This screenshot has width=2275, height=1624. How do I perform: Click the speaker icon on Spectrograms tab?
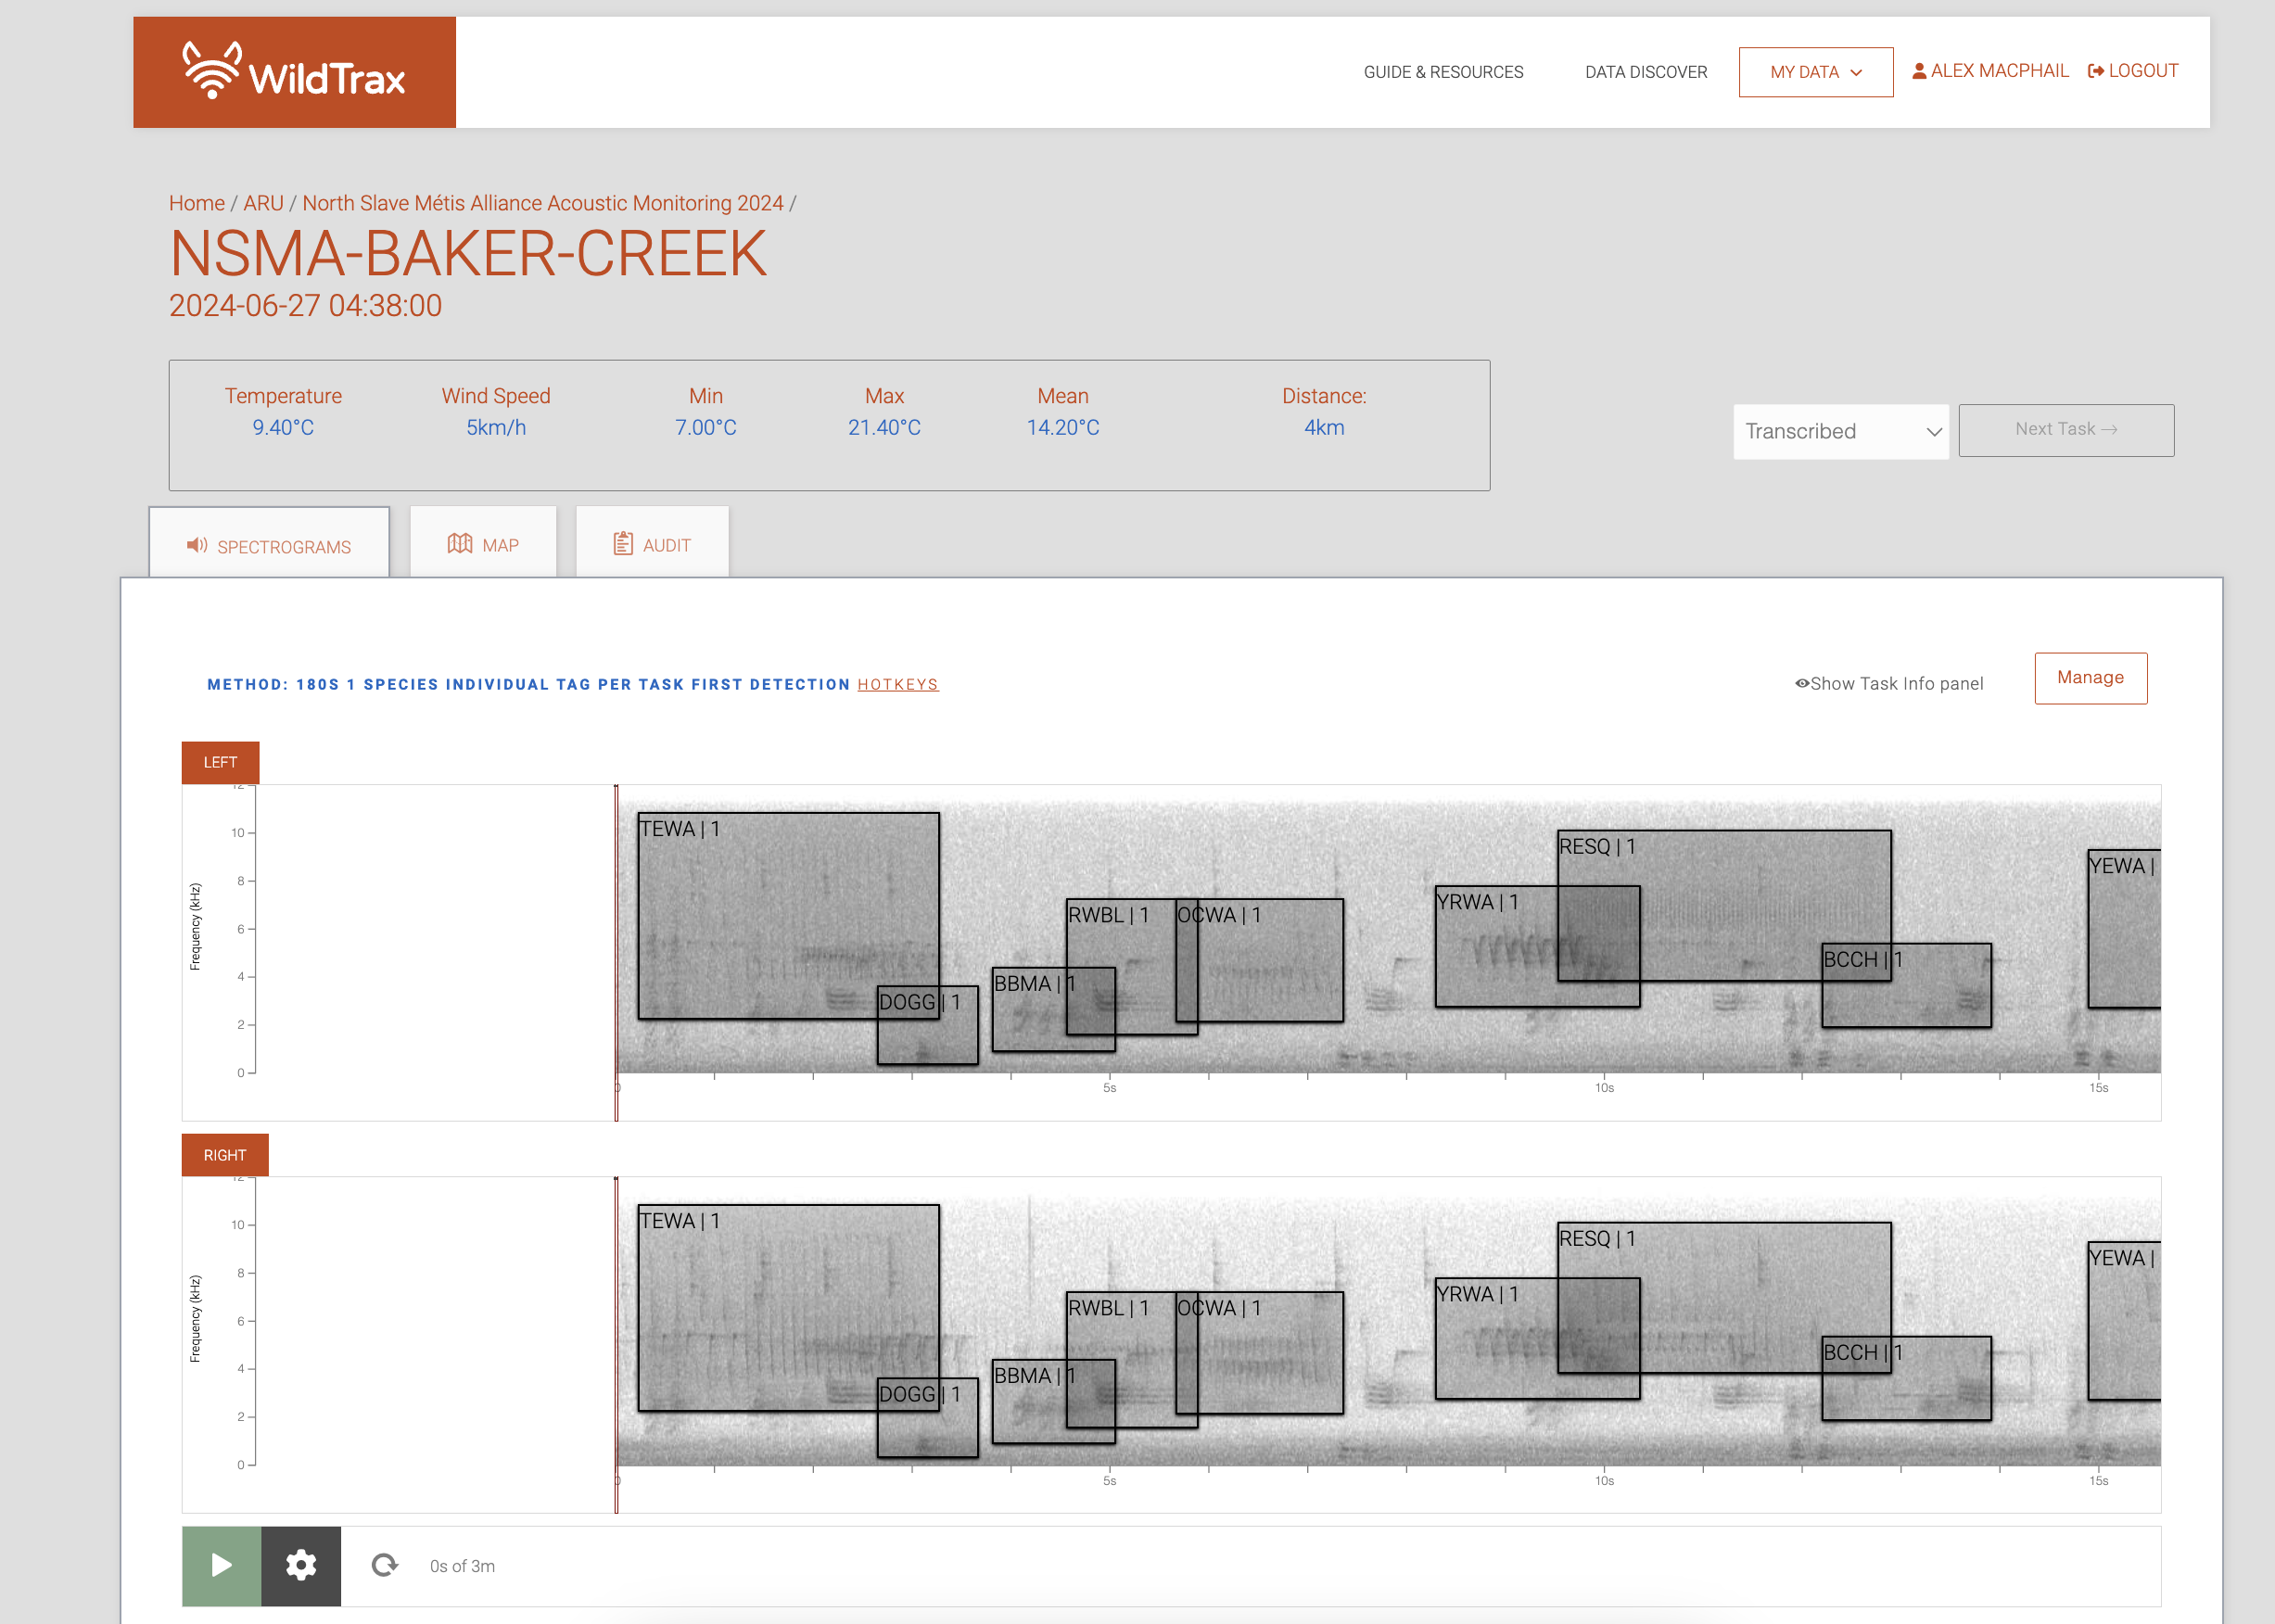point(197,545)
